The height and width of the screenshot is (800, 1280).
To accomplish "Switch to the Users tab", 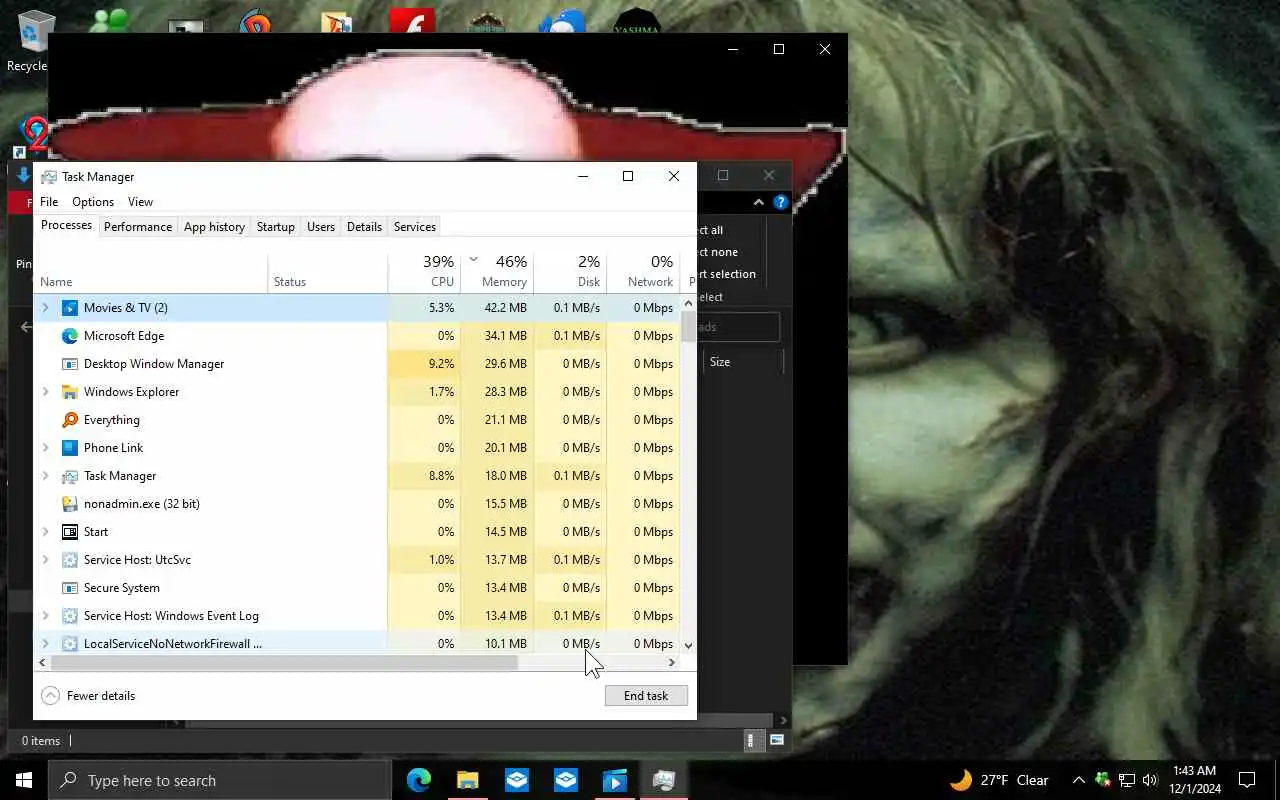I will 321,227.
